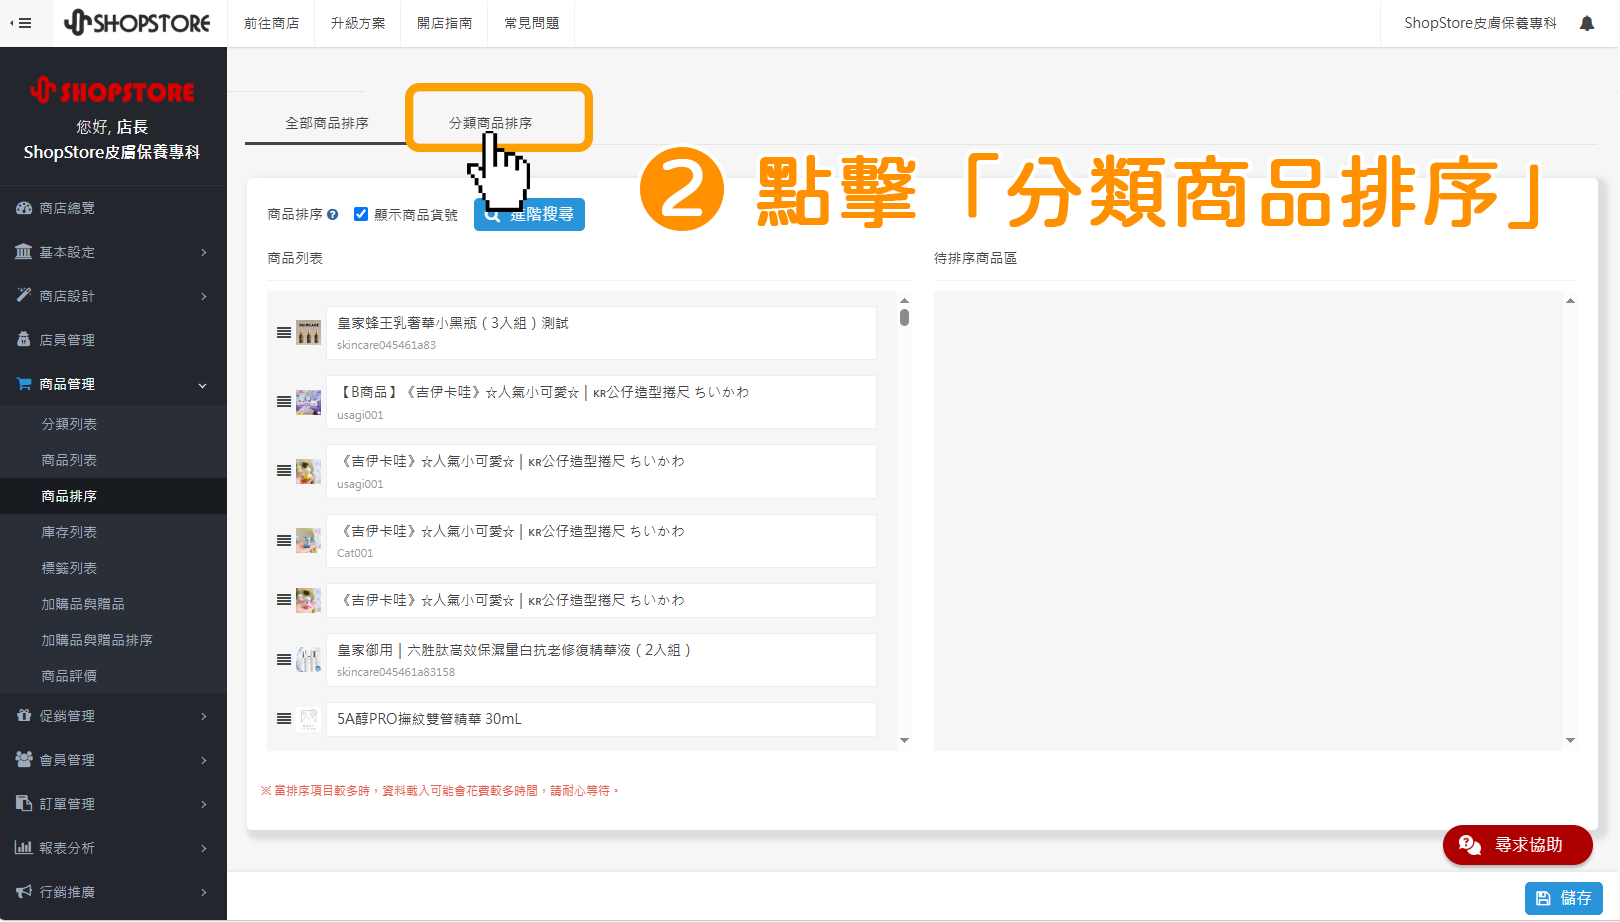The height and width of the screenshot is (922, 1620).
Task: Expand the 促銷管理 menu chevron
Action: (x=203, y=716)
